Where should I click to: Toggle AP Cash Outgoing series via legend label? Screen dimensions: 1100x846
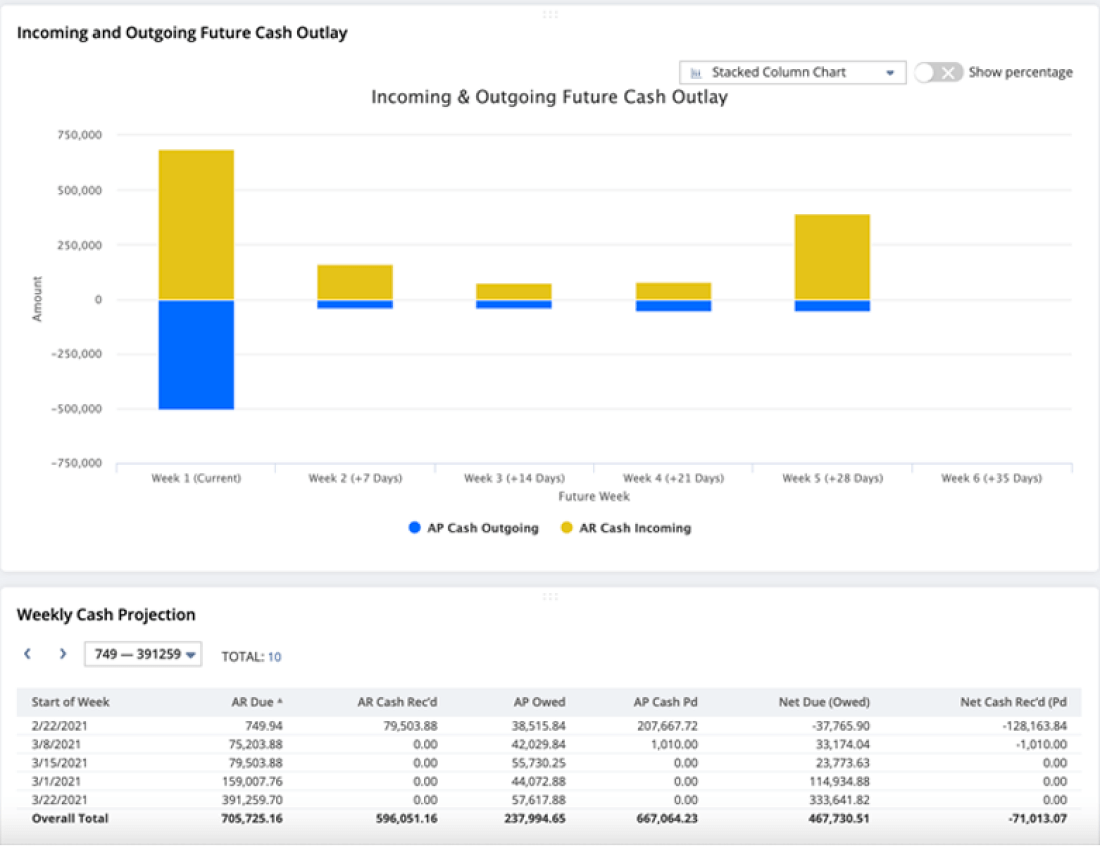point(482,528)
